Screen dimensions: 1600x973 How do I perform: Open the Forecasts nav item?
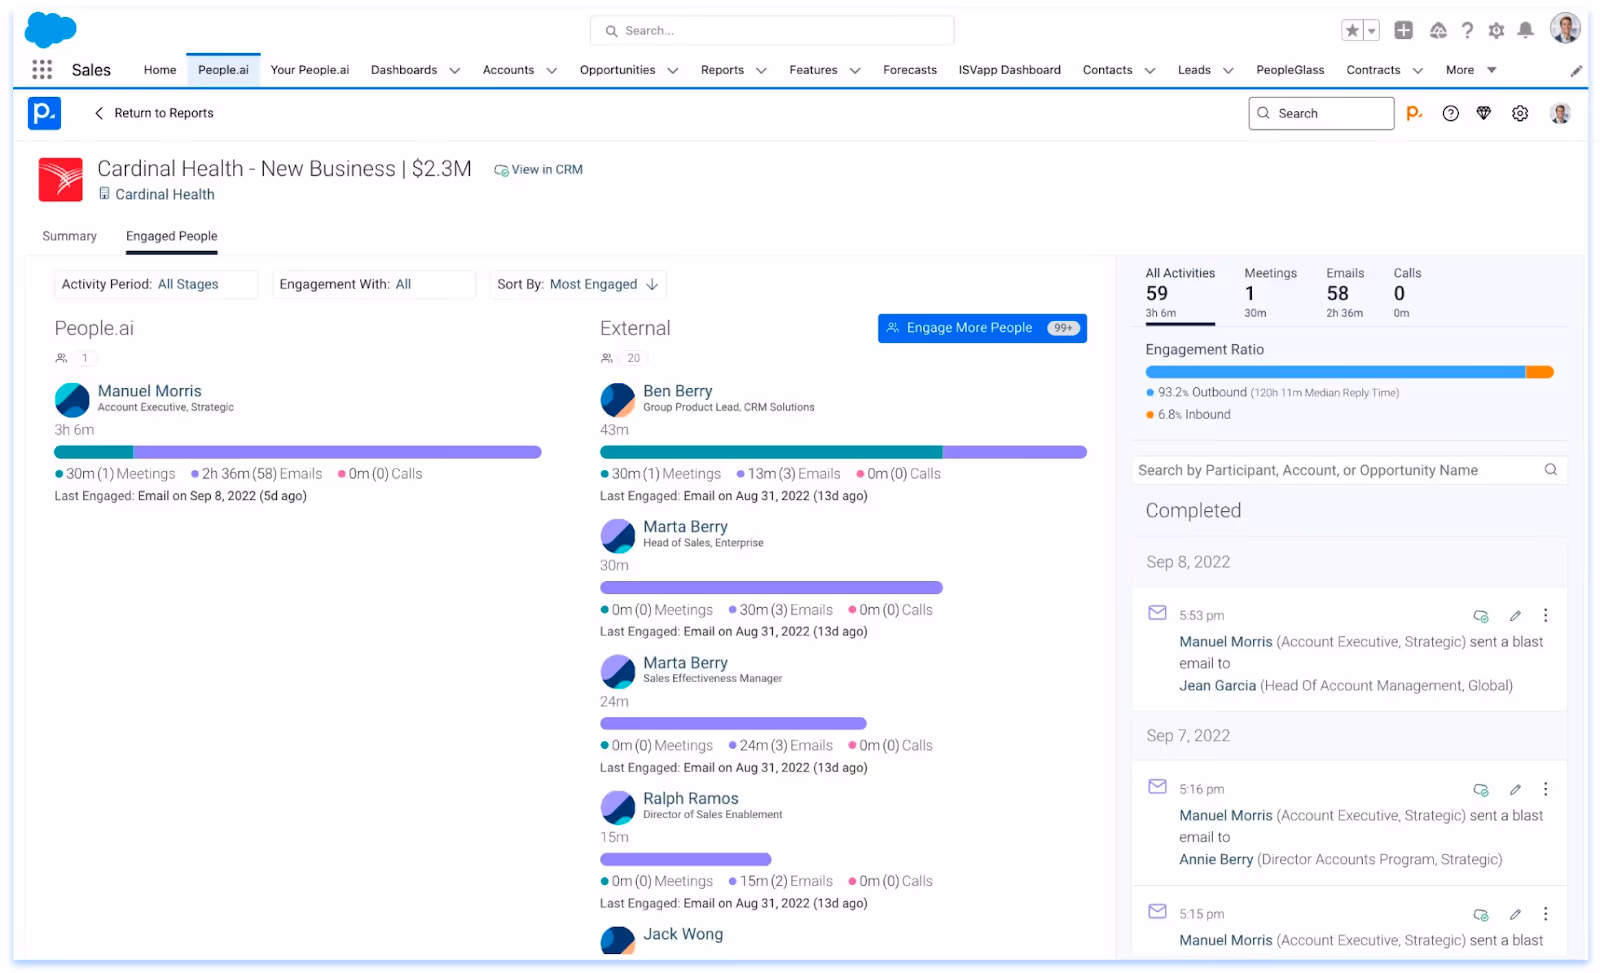(910, 70)
